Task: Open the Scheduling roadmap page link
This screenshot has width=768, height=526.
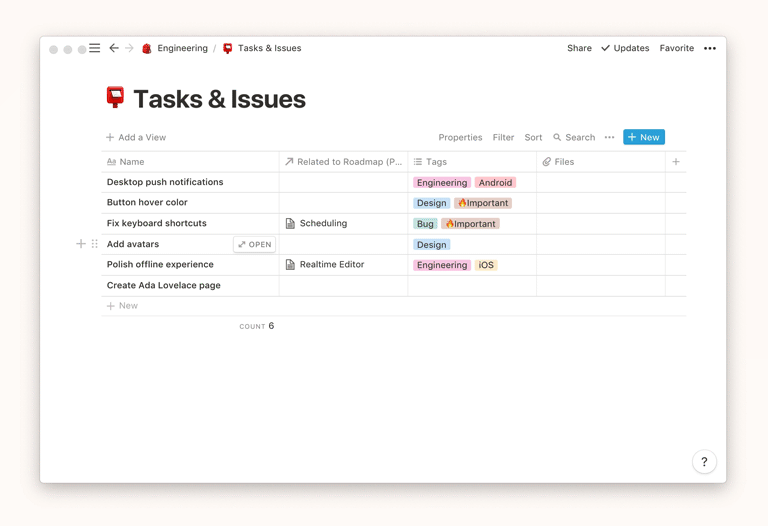Action: tap(322, 224)
